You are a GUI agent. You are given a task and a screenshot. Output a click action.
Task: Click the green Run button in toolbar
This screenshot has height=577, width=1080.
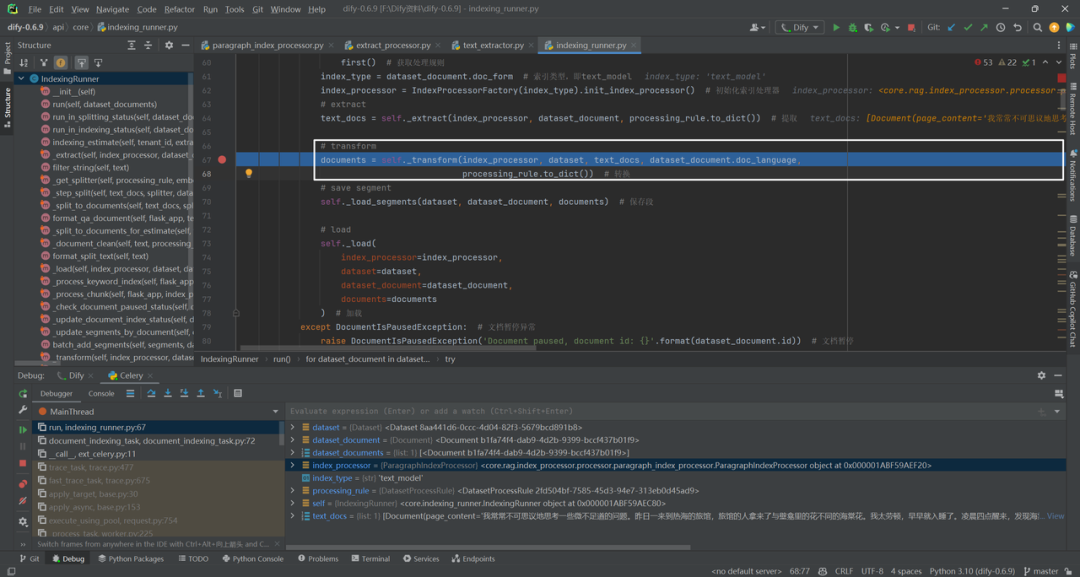pyautogui.click(x=836, y=28)
